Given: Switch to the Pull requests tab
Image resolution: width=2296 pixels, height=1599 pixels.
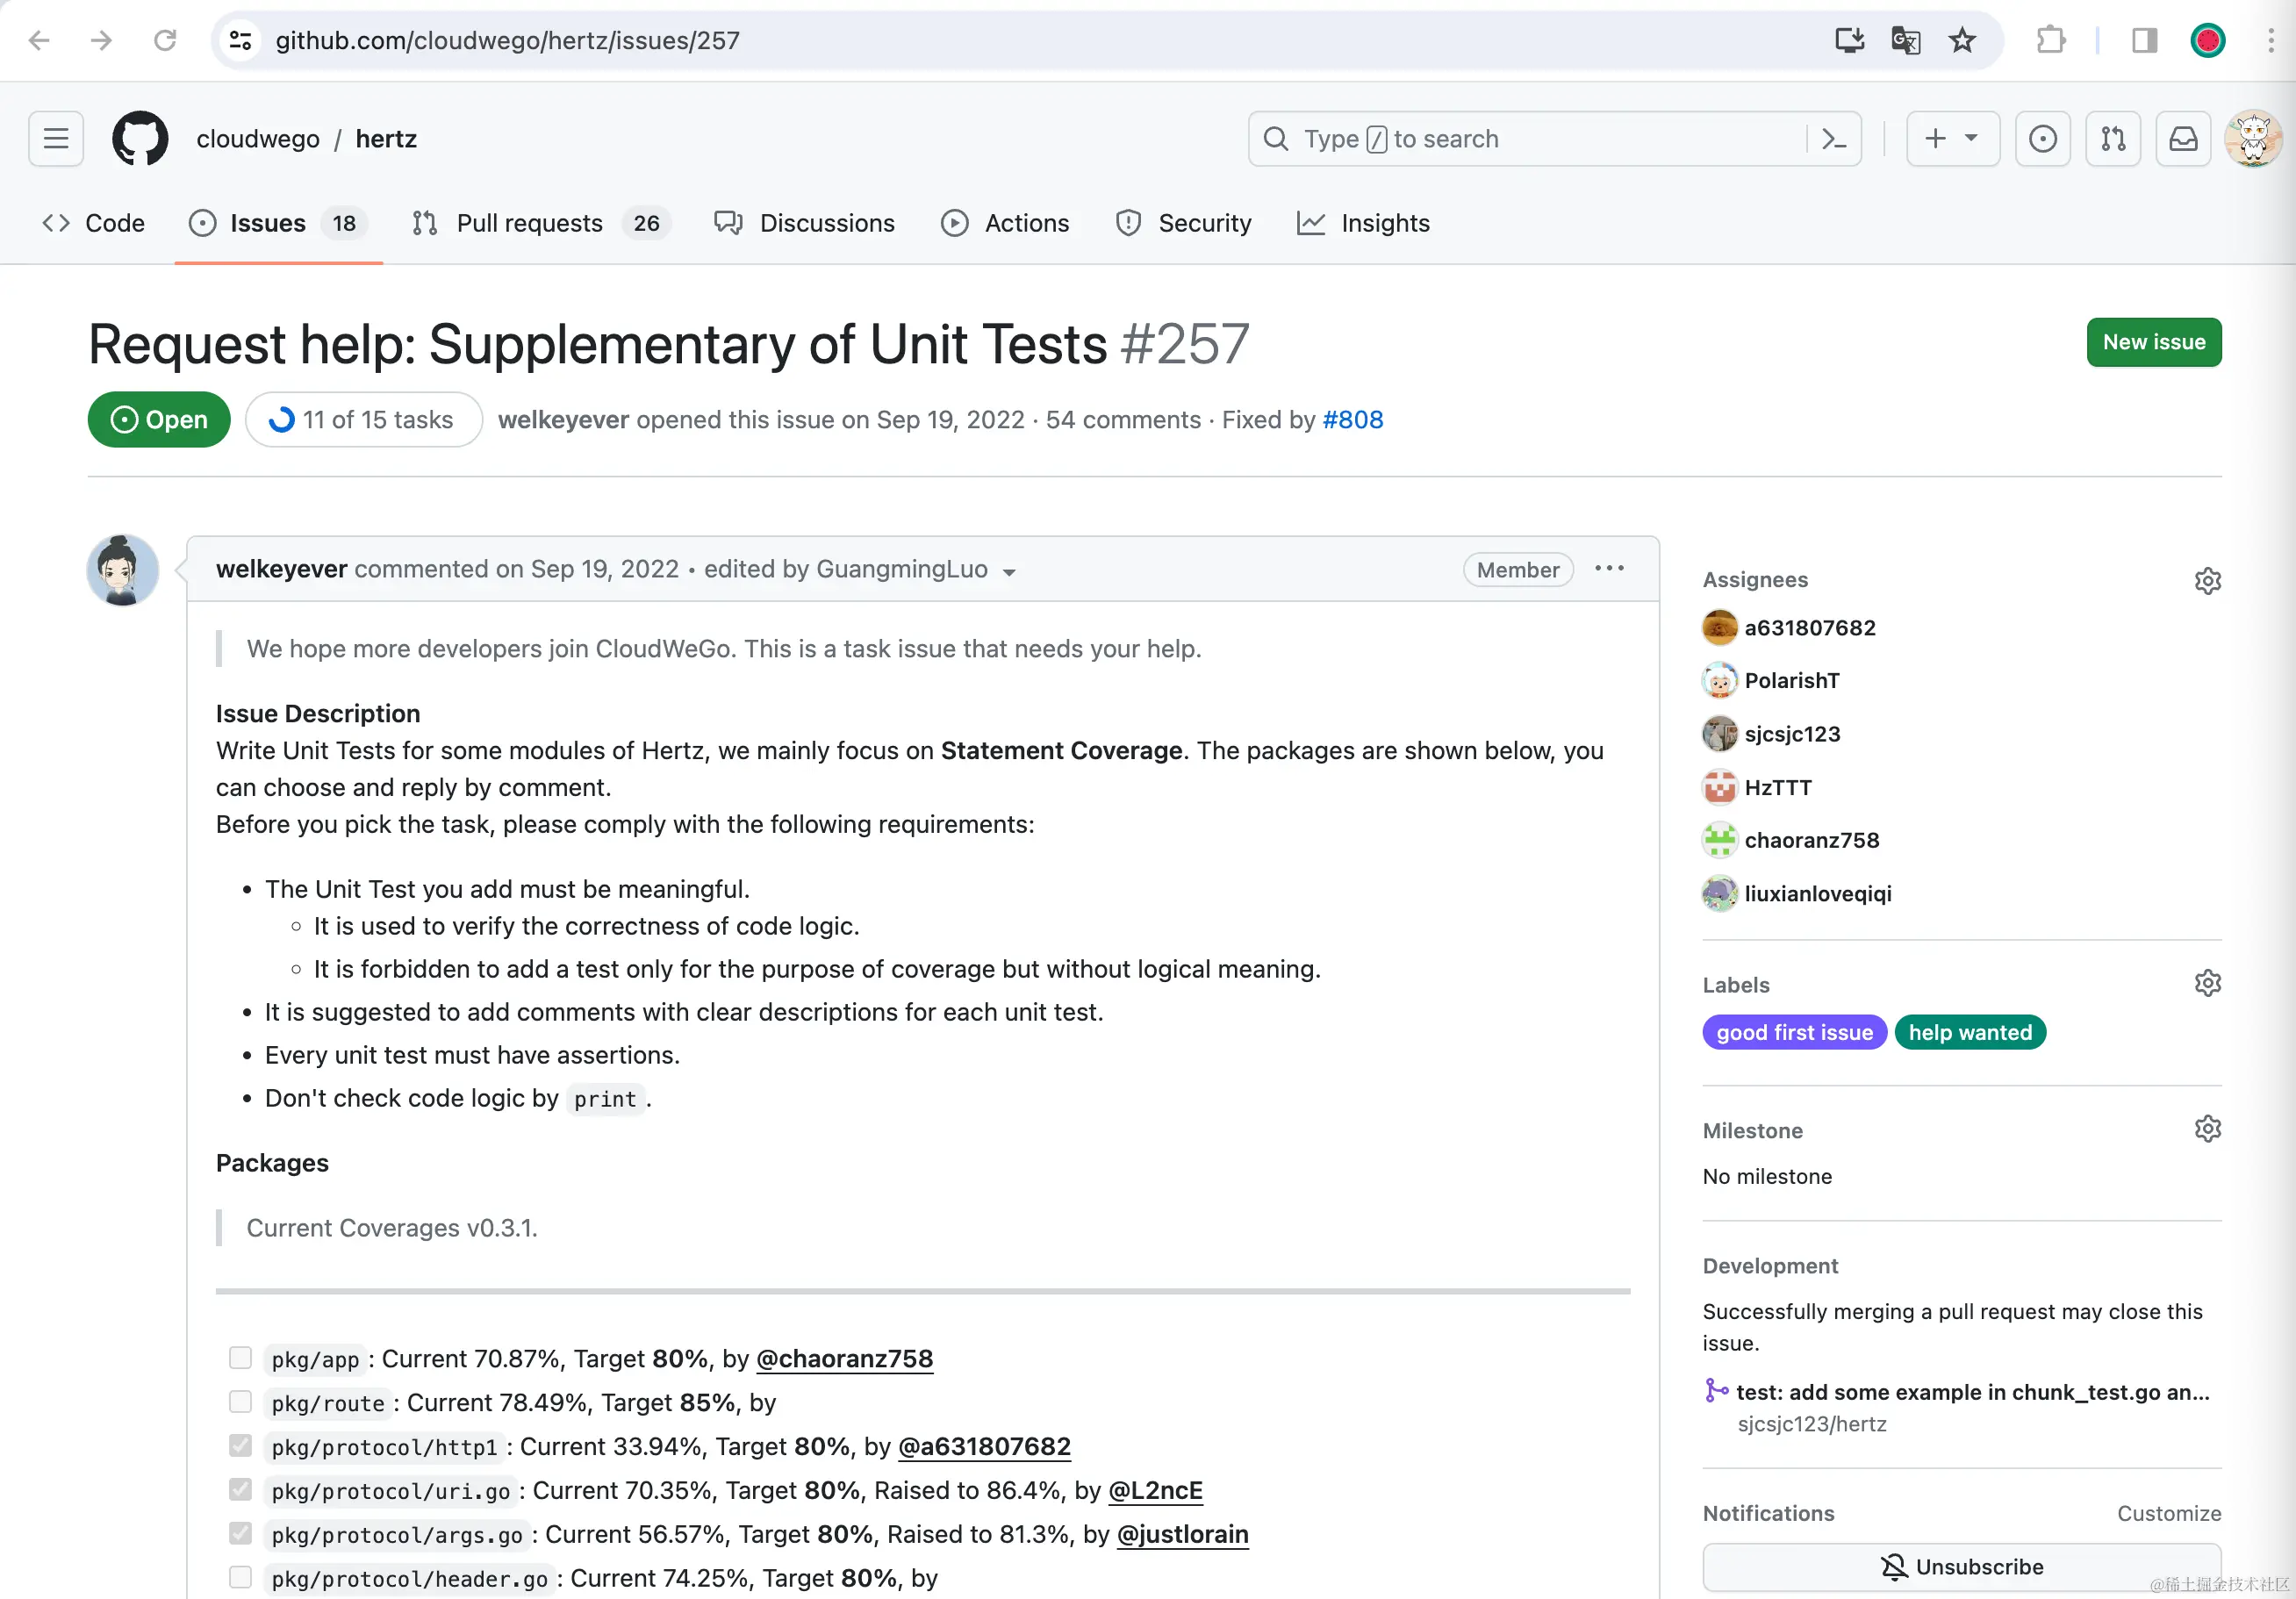Looking at the screenshot, I should coord(529,223).
